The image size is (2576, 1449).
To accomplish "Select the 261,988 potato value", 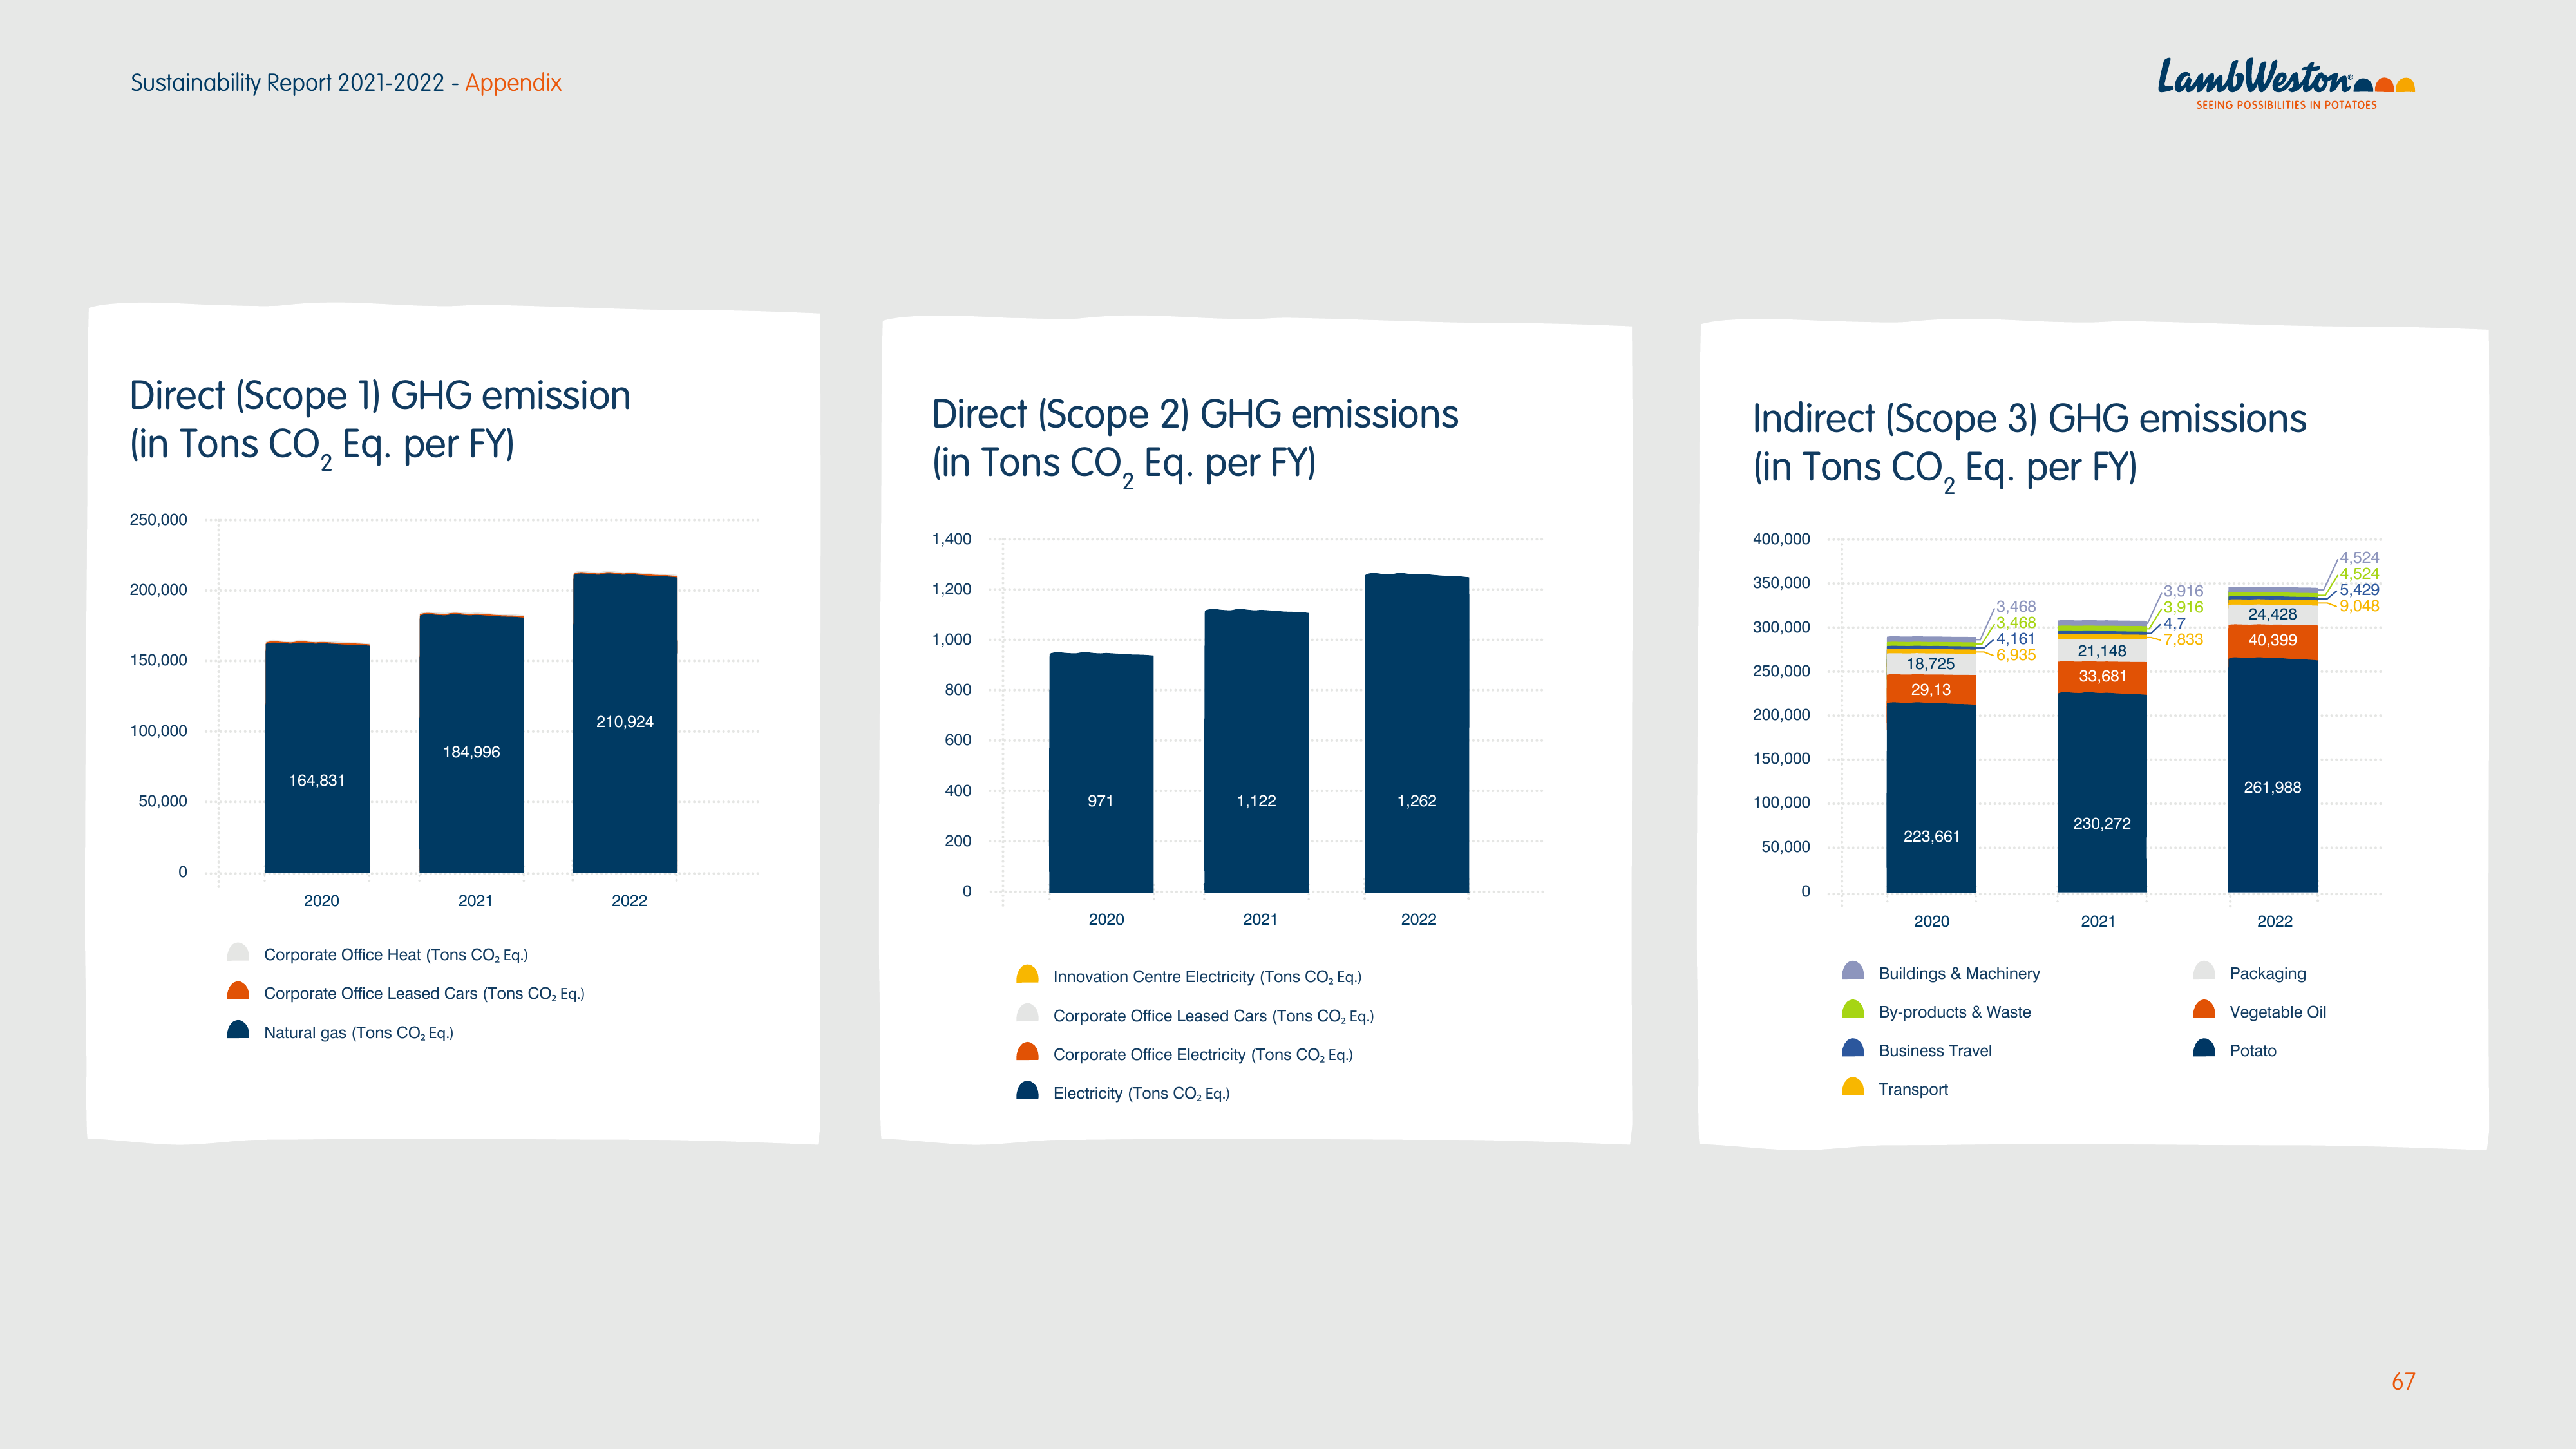I will point(2272,788).
